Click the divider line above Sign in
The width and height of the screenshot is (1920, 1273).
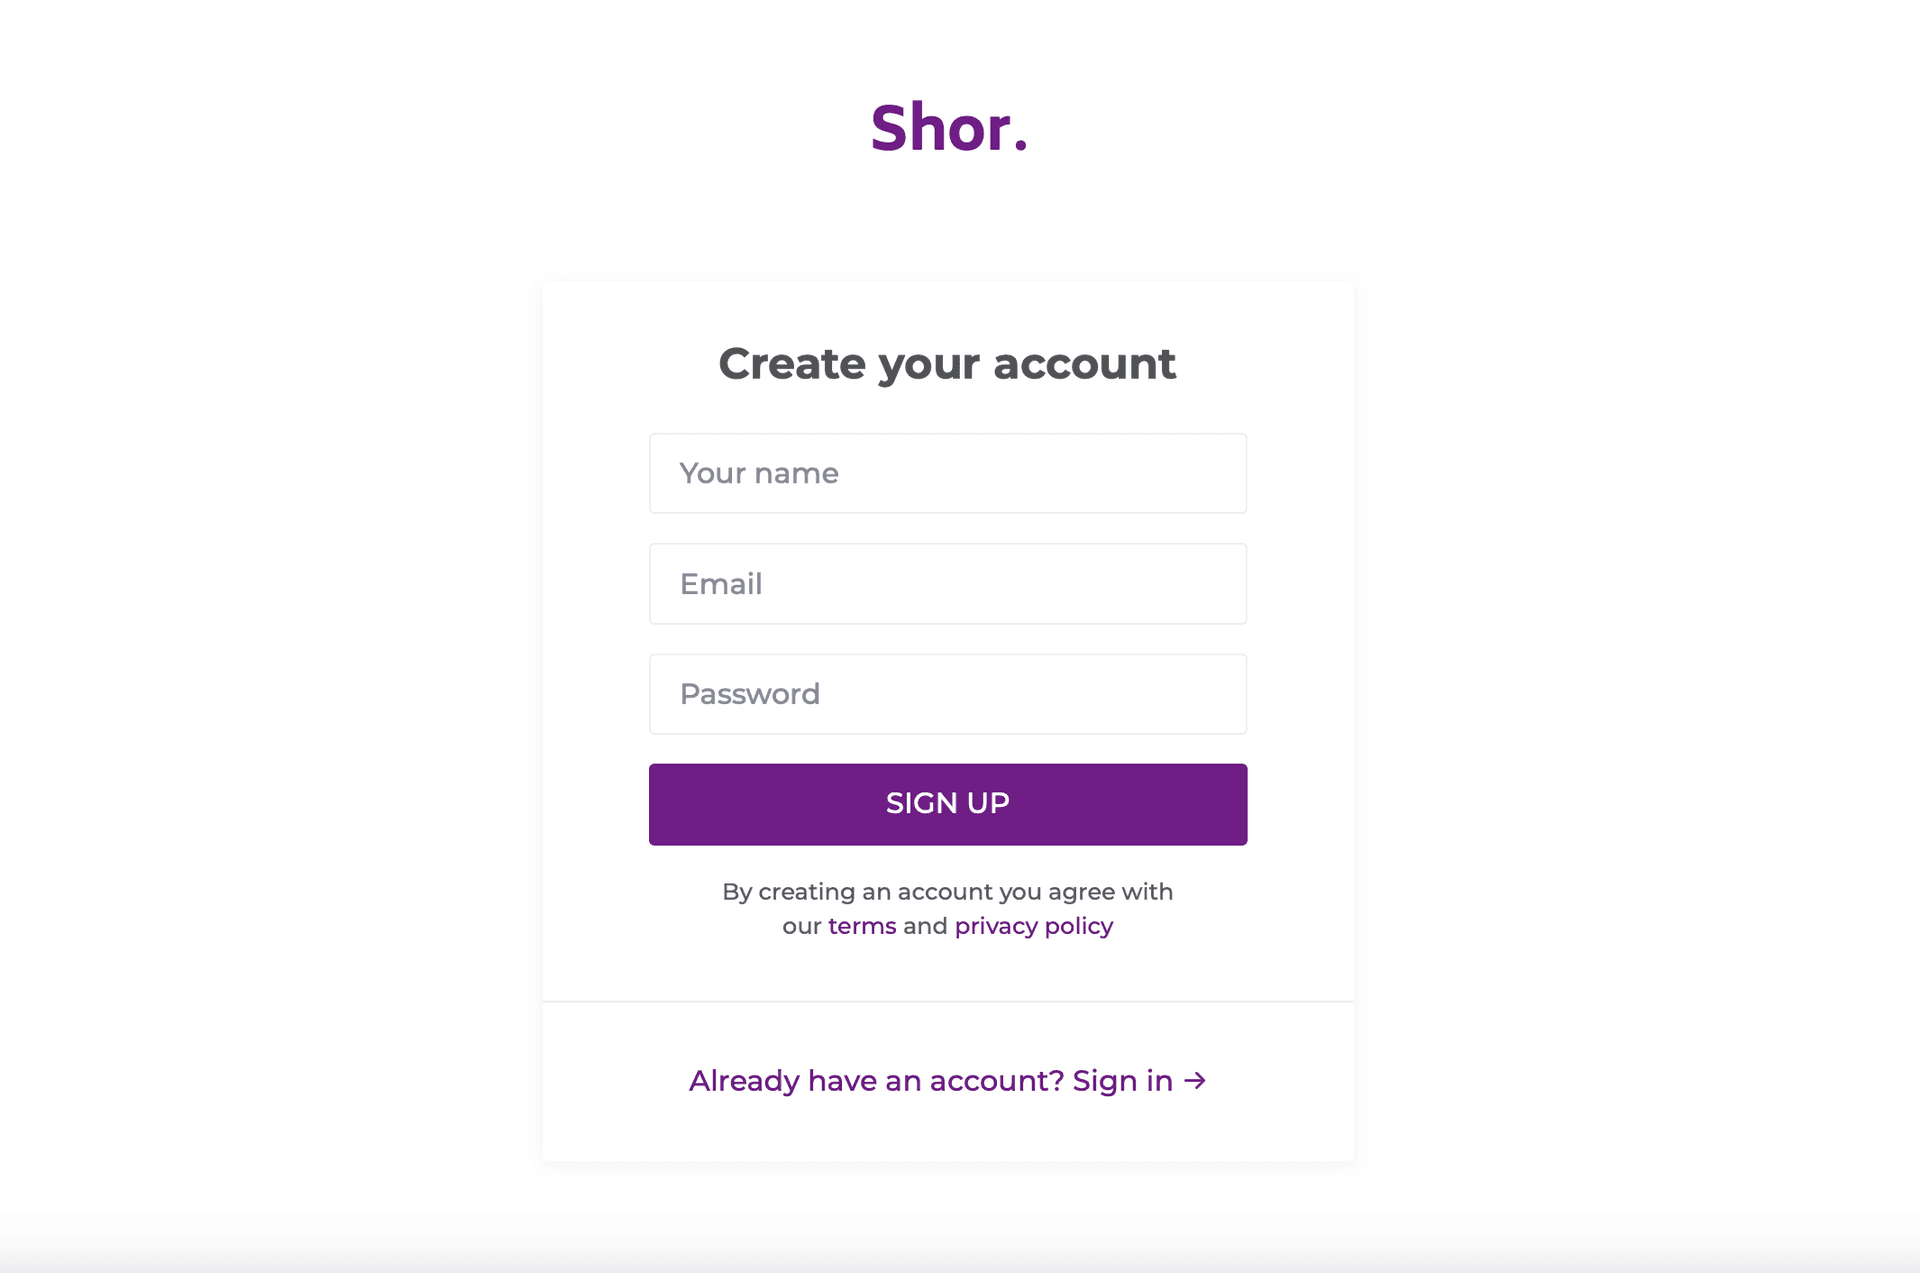947,1001
